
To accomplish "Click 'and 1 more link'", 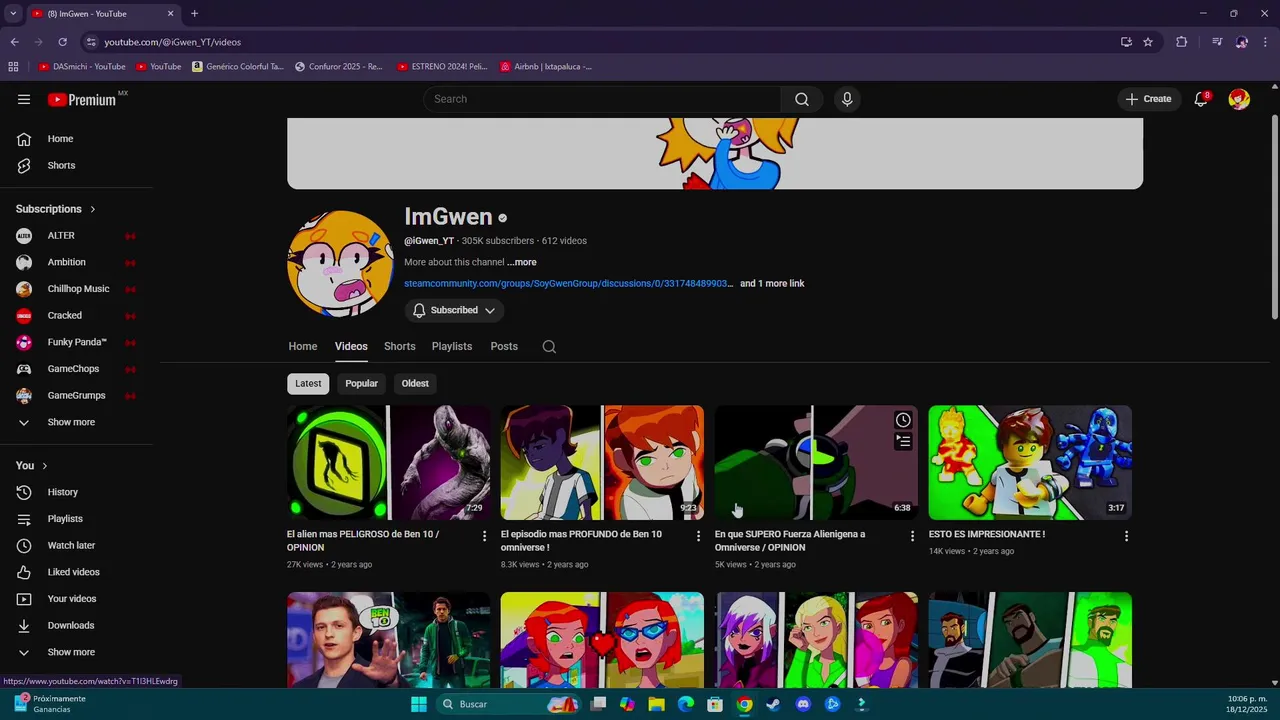I will click(x=772, y=284).
